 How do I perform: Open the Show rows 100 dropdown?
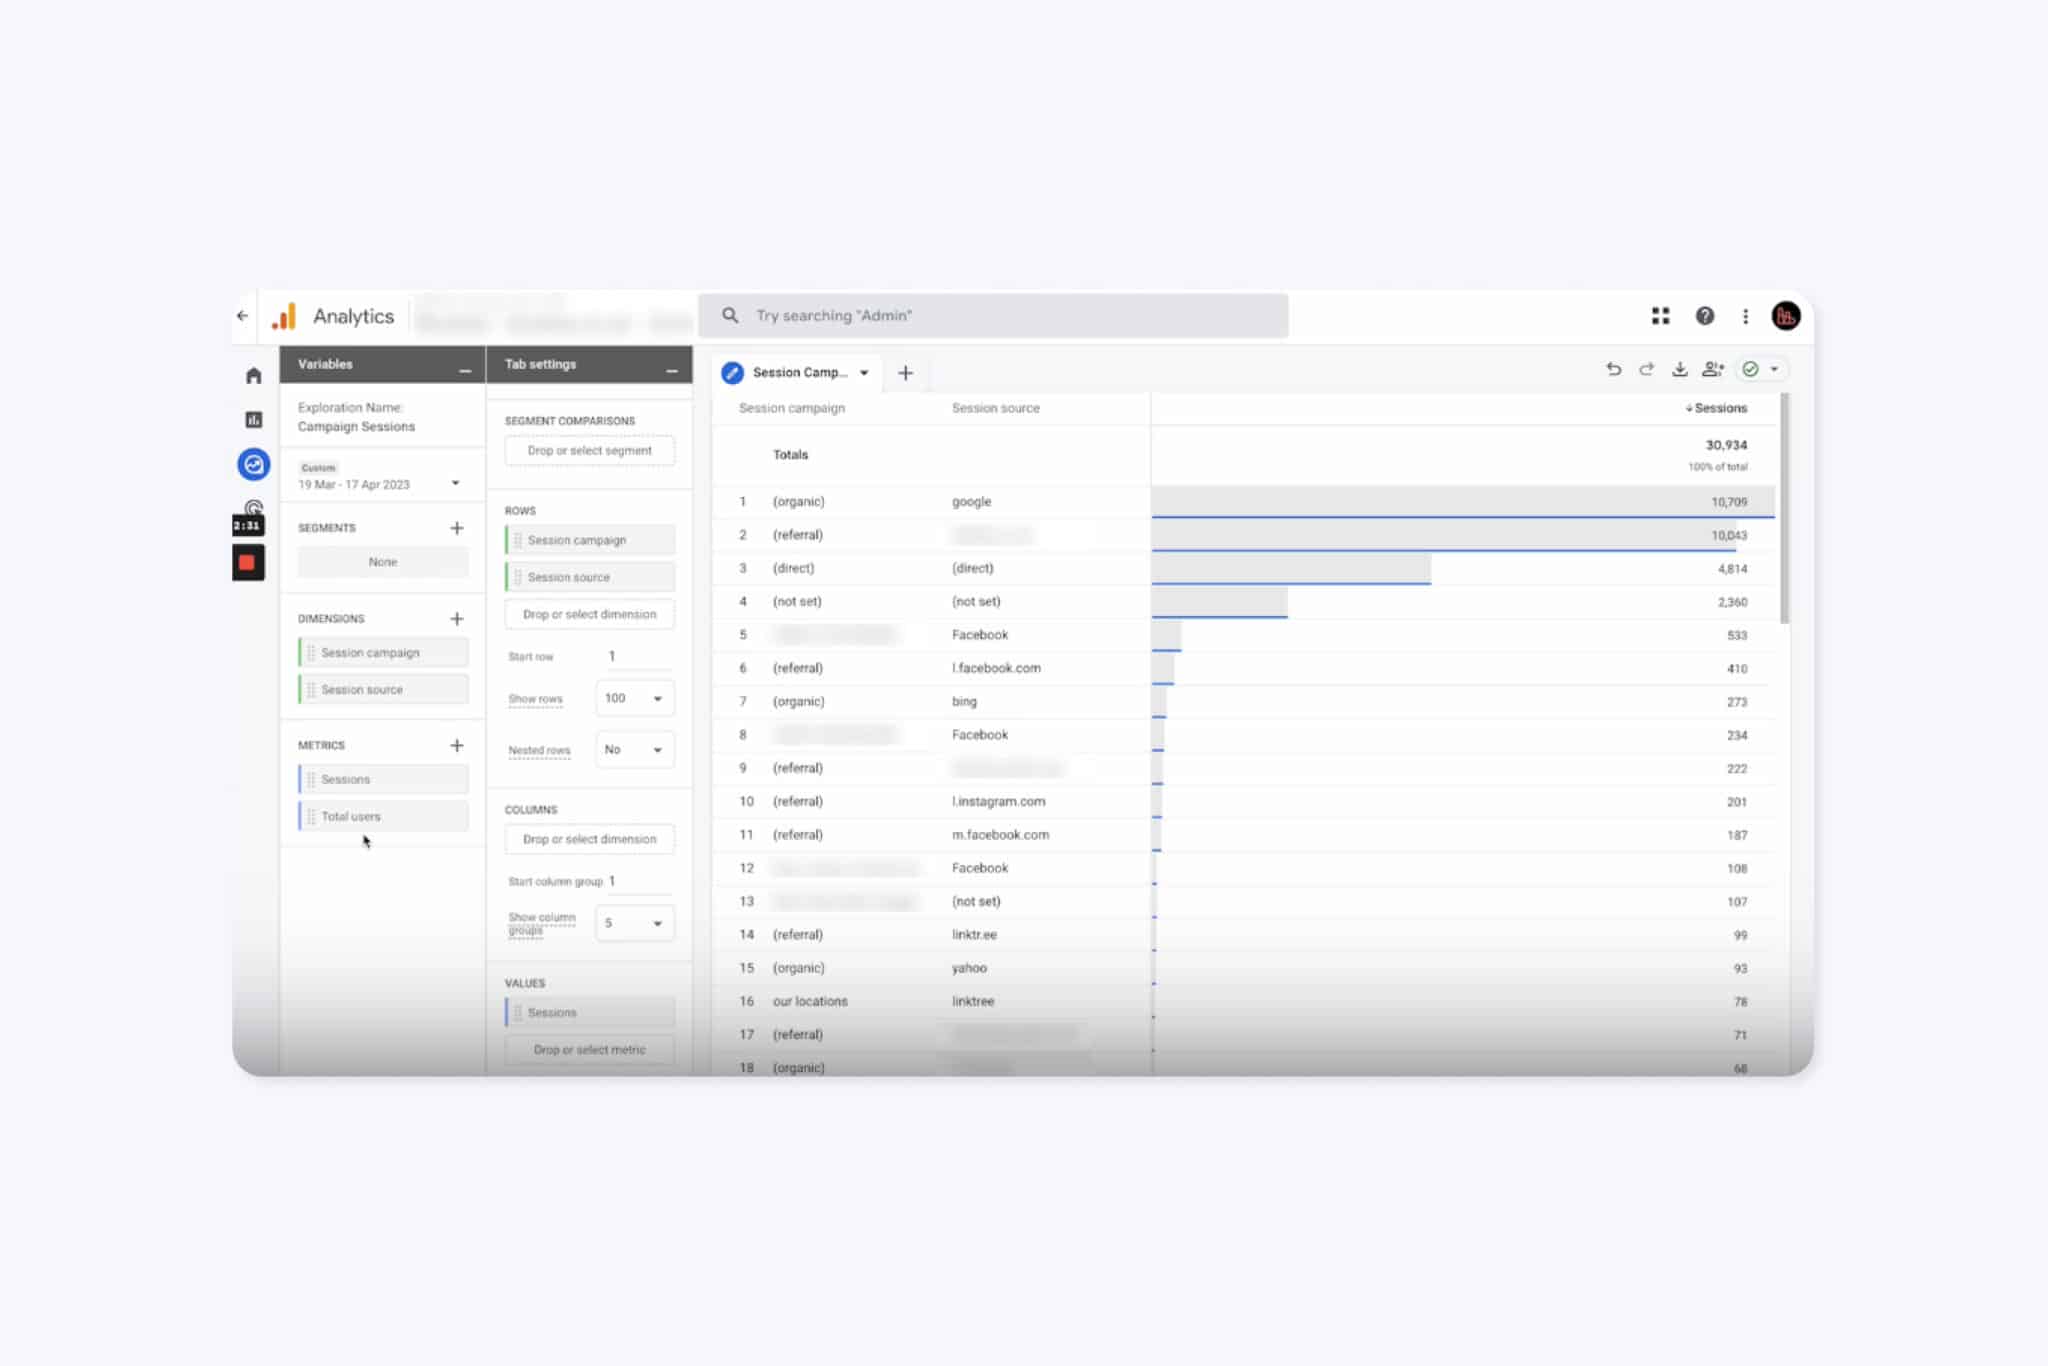pos(634,698)
